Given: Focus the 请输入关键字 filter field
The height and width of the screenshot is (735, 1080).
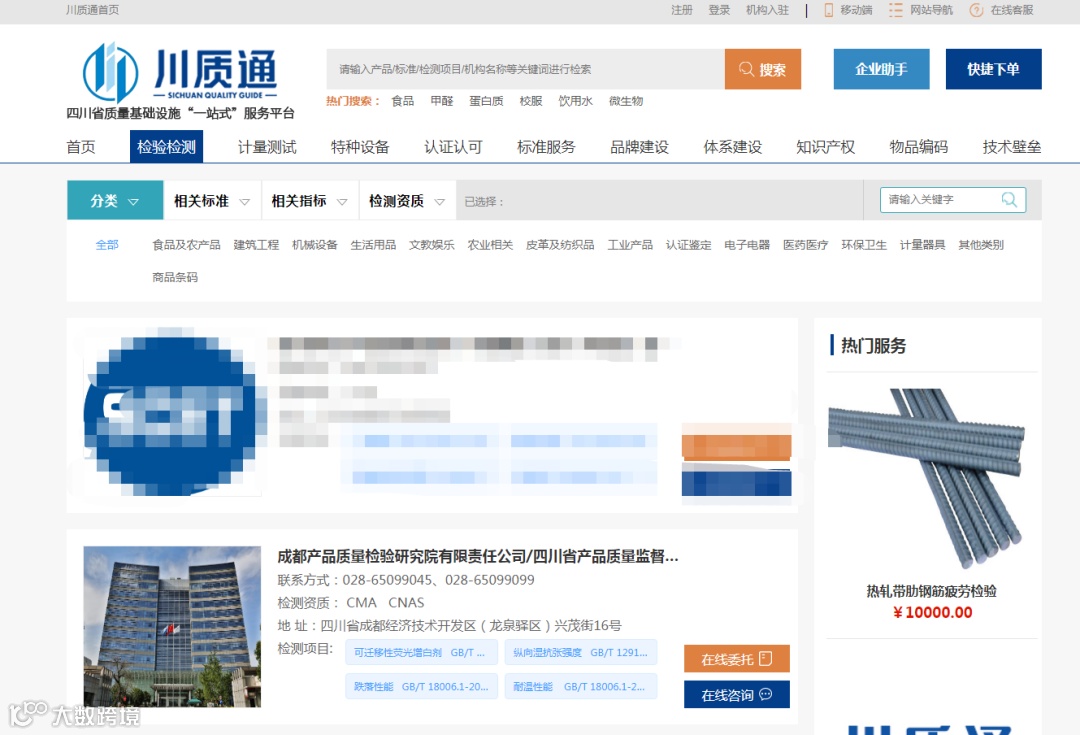Looking at the screenshot, I should click(x=953, y=200).
